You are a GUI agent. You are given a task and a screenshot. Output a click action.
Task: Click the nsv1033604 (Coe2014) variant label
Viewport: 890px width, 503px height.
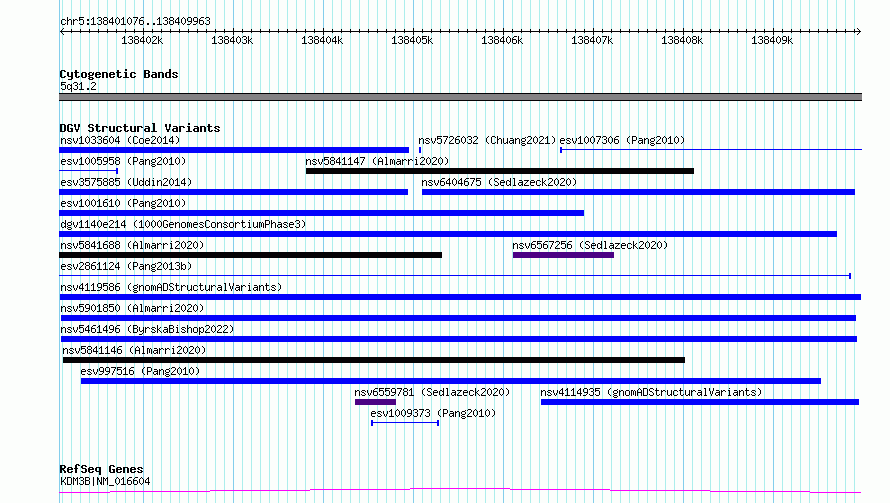120,140
